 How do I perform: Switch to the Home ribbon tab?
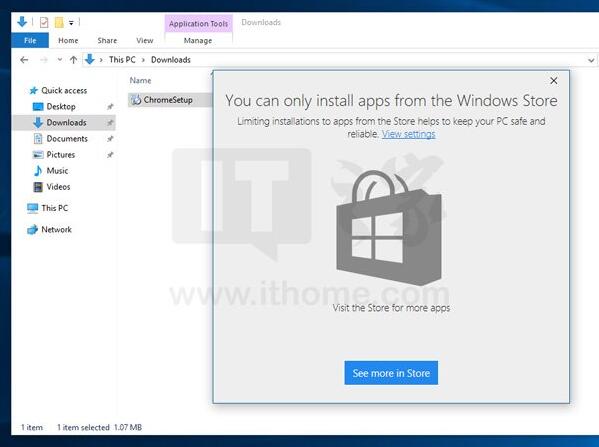click(68, 40)
